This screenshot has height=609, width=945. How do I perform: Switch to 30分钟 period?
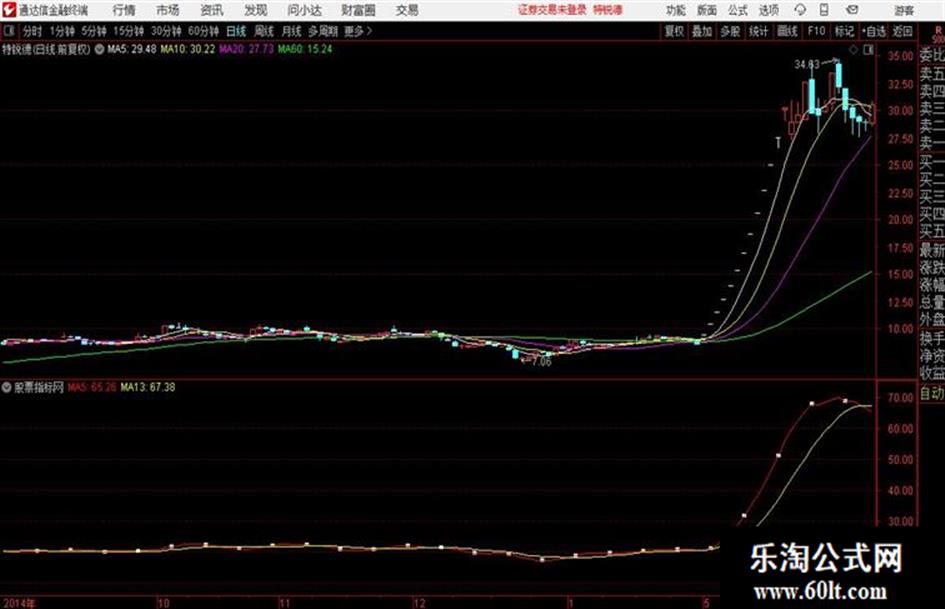(166, 31)
